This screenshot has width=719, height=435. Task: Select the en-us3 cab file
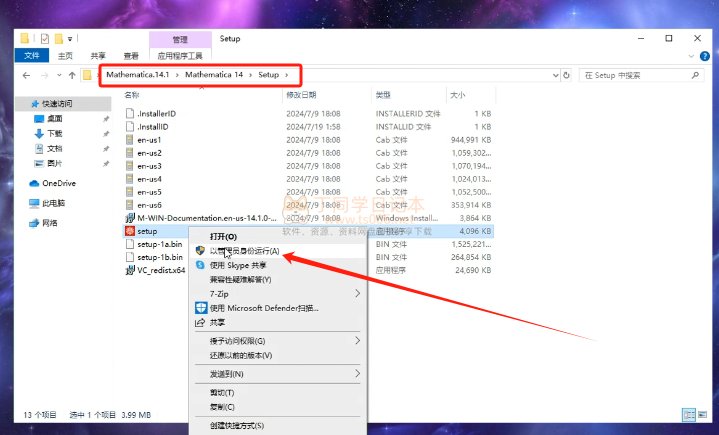pyautogui.click(x=149, y=166)
